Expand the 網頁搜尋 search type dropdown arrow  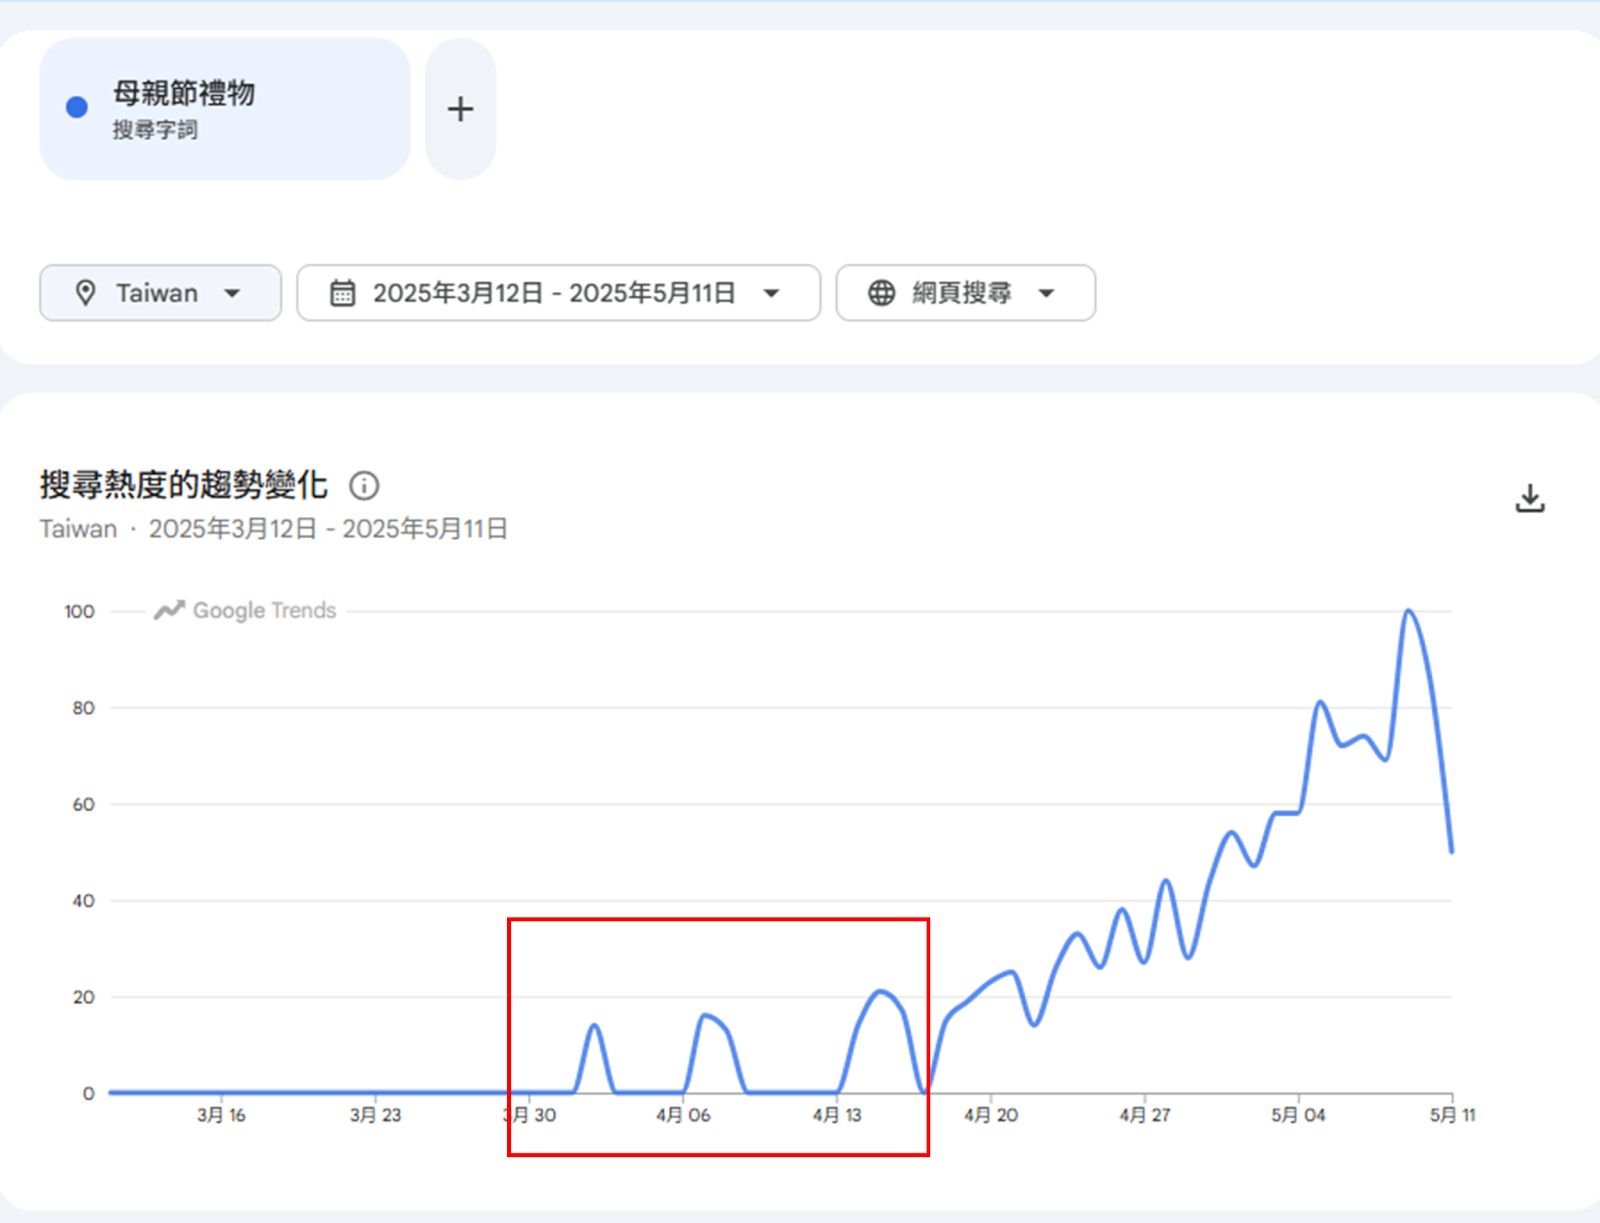(x=1046, y=293)
